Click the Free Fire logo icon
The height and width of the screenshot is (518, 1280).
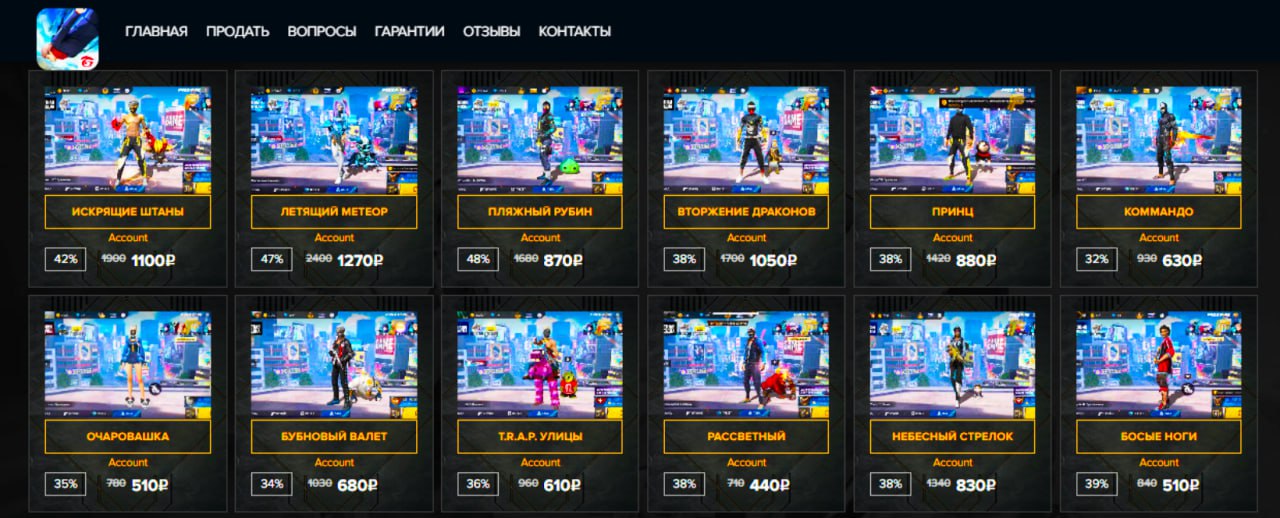(x=68, y=38)
